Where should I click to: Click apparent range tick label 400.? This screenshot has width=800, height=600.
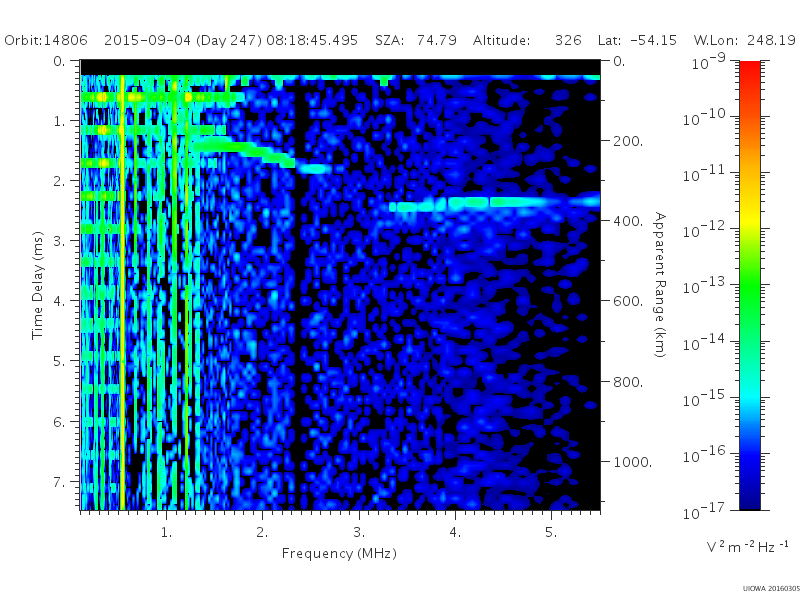click(x=628, y=221)
